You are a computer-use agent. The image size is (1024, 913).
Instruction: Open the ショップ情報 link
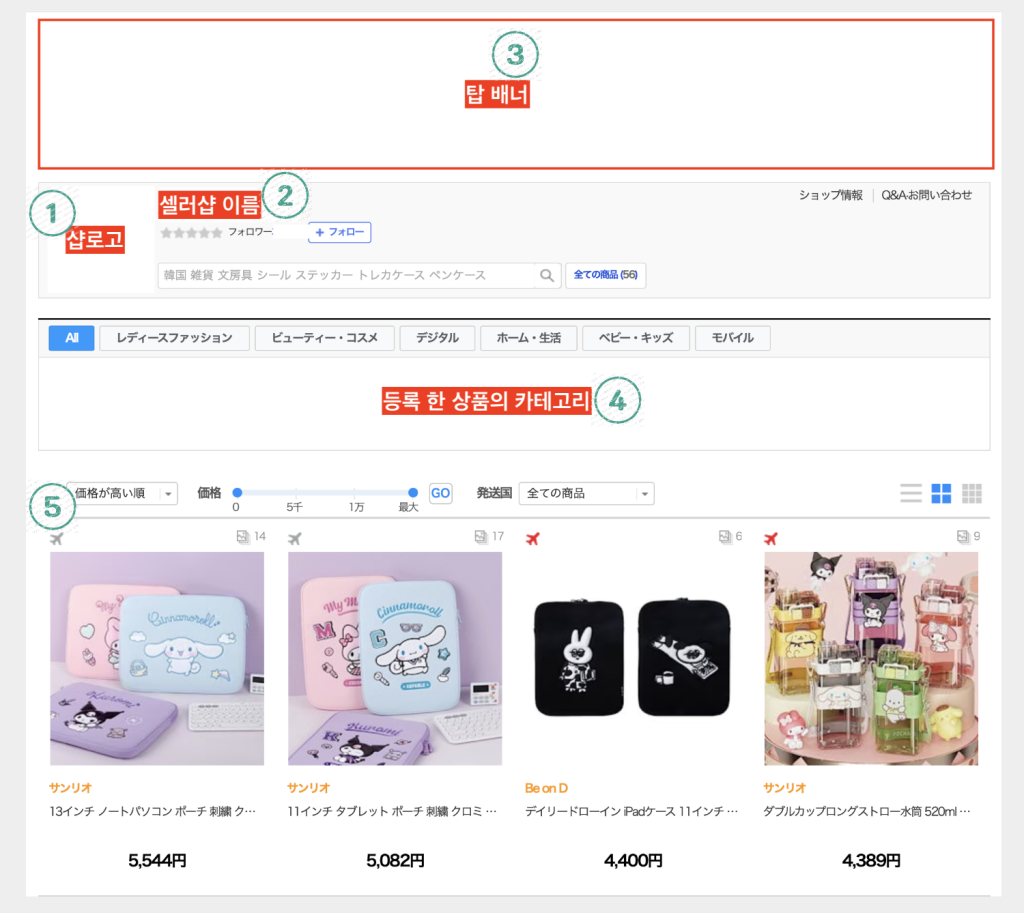pyautogui.click(x=831, y=195)
